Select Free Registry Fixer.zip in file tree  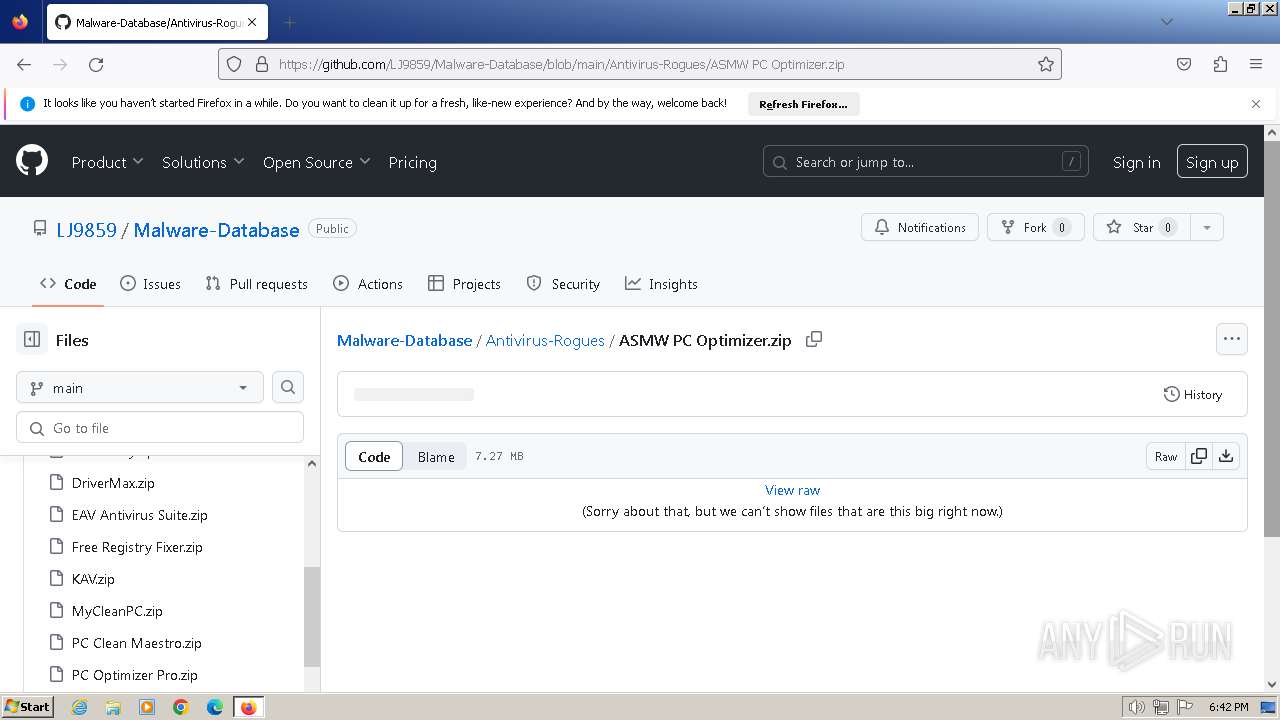tap(137, 547)
